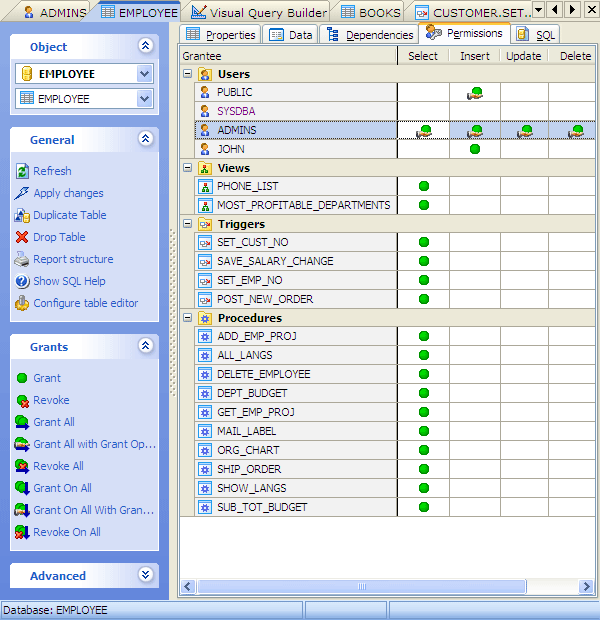Image resolution: width=600 pixels, height=620 pixels.
Task: Toggle Select permission for DEPT_BUDGET procedure
Action: 424,393
